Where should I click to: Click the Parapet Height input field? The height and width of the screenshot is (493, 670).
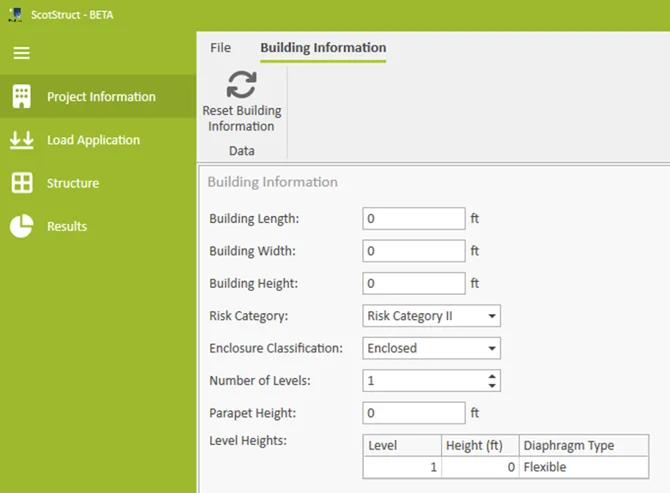coord(414,413)
